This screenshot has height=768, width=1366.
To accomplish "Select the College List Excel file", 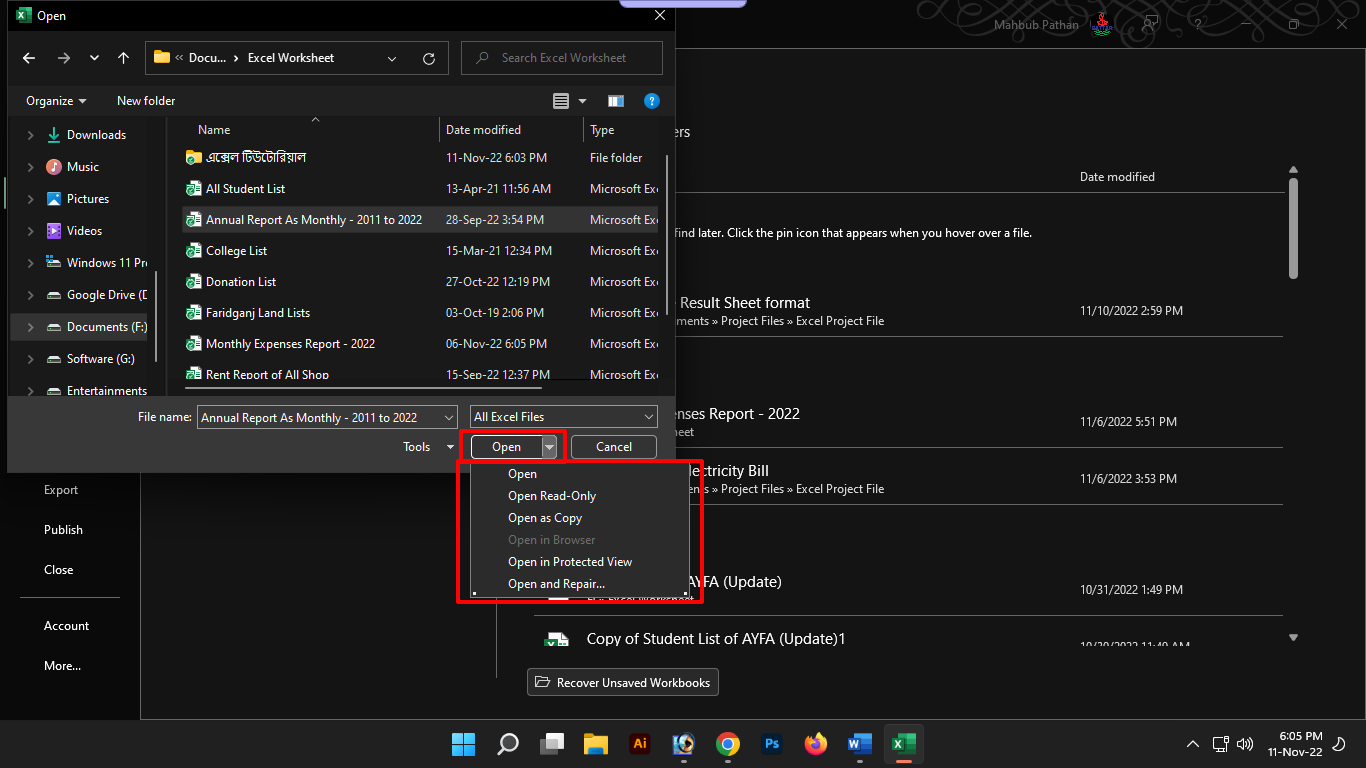I will (x=236, y=251).
